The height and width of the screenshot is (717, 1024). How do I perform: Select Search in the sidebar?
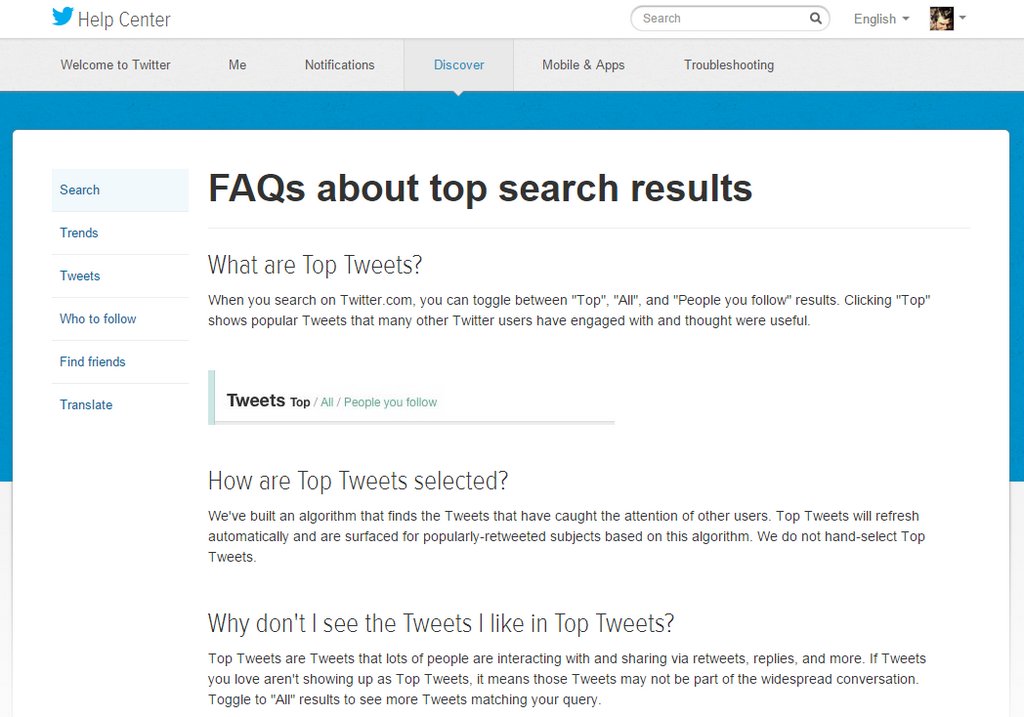(x=120, y=190)
